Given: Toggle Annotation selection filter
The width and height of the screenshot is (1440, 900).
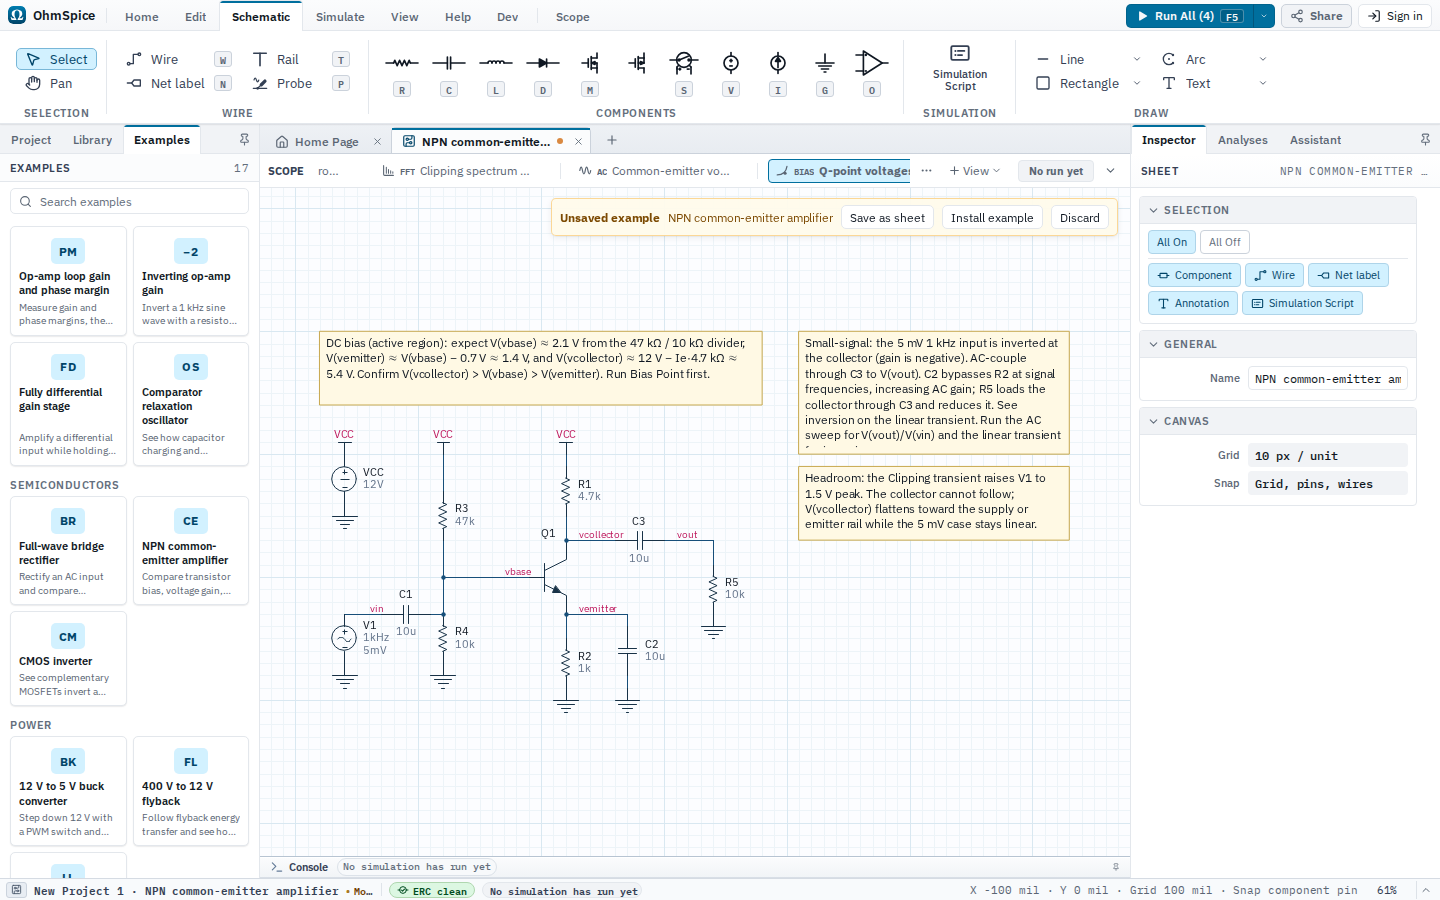Looking at the screenshot, I should click(x=1193, y=303).
